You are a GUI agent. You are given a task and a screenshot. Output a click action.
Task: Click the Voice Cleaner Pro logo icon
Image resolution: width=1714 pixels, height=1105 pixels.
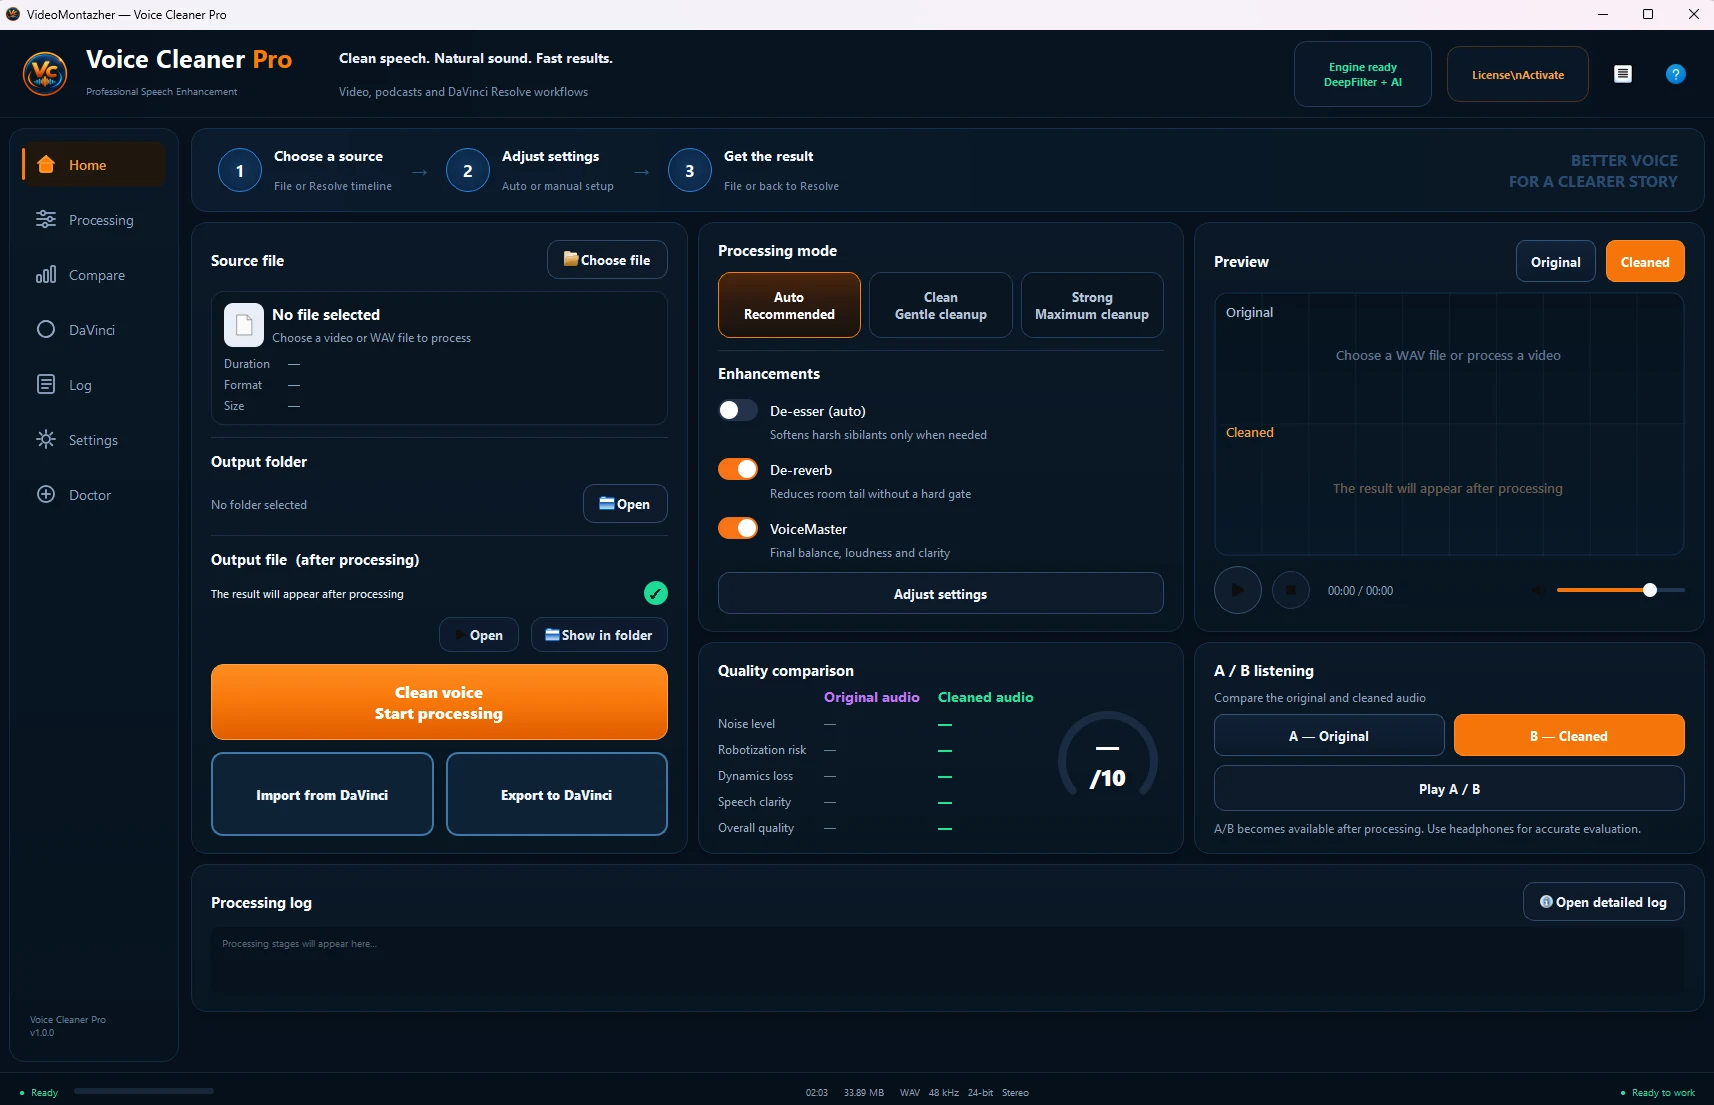point(45,74)
